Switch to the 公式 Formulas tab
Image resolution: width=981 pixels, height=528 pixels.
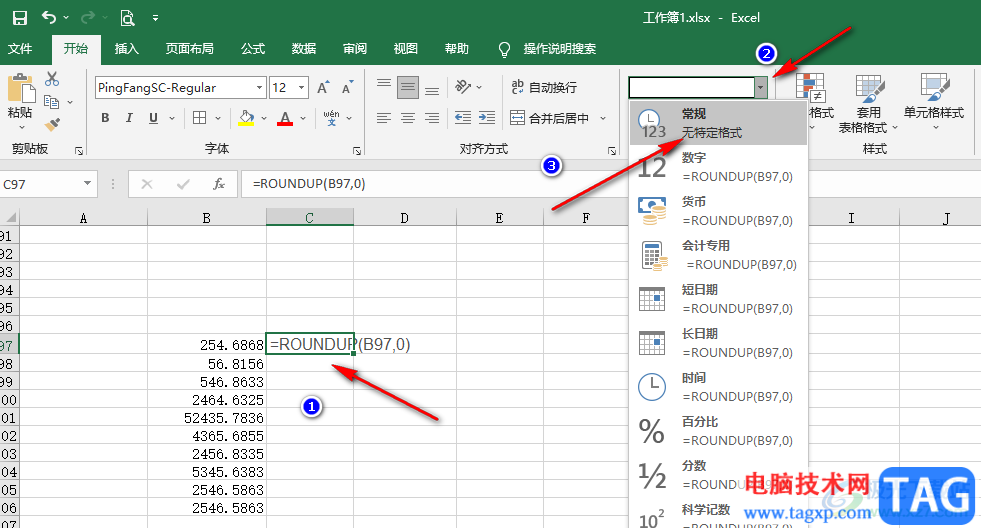point(253,49)
